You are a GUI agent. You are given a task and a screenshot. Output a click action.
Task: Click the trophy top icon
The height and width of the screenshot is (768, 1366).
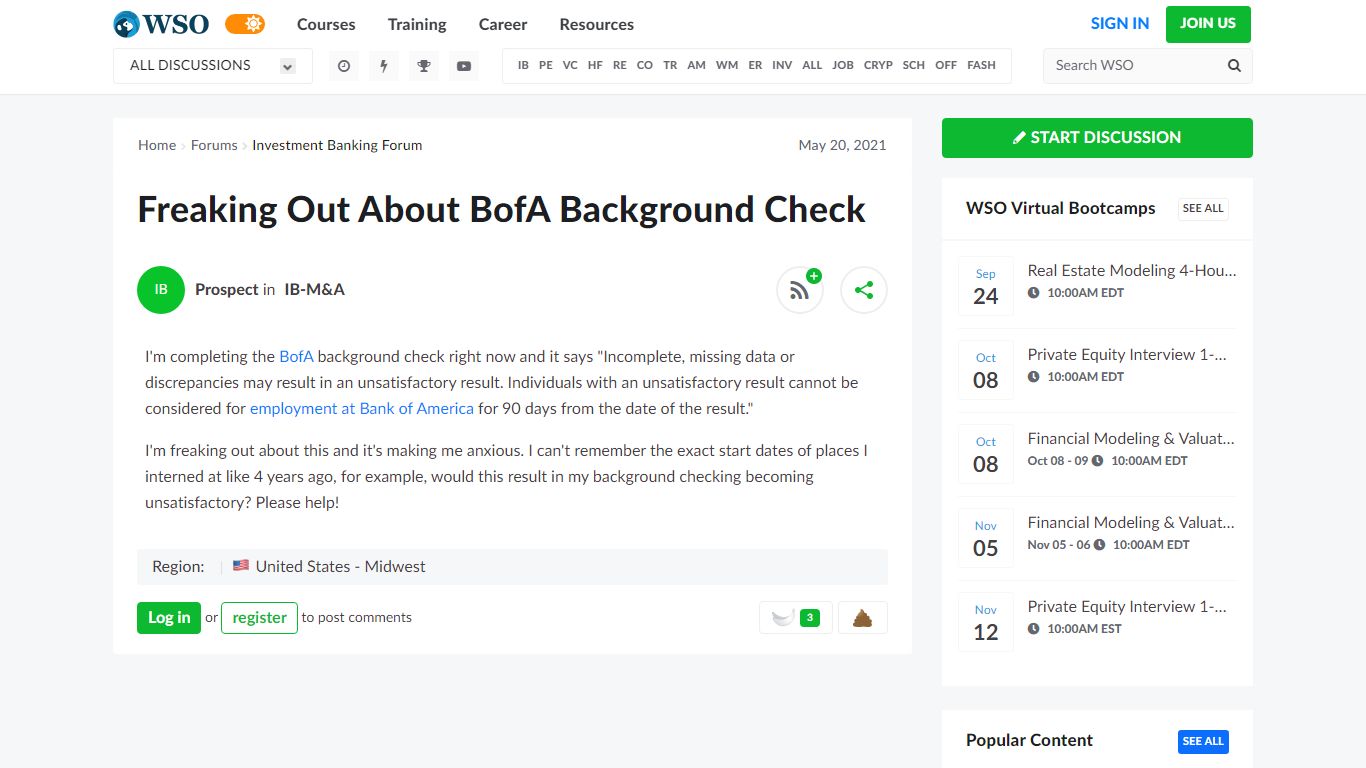pyautogui.click(x=424, y=65)
